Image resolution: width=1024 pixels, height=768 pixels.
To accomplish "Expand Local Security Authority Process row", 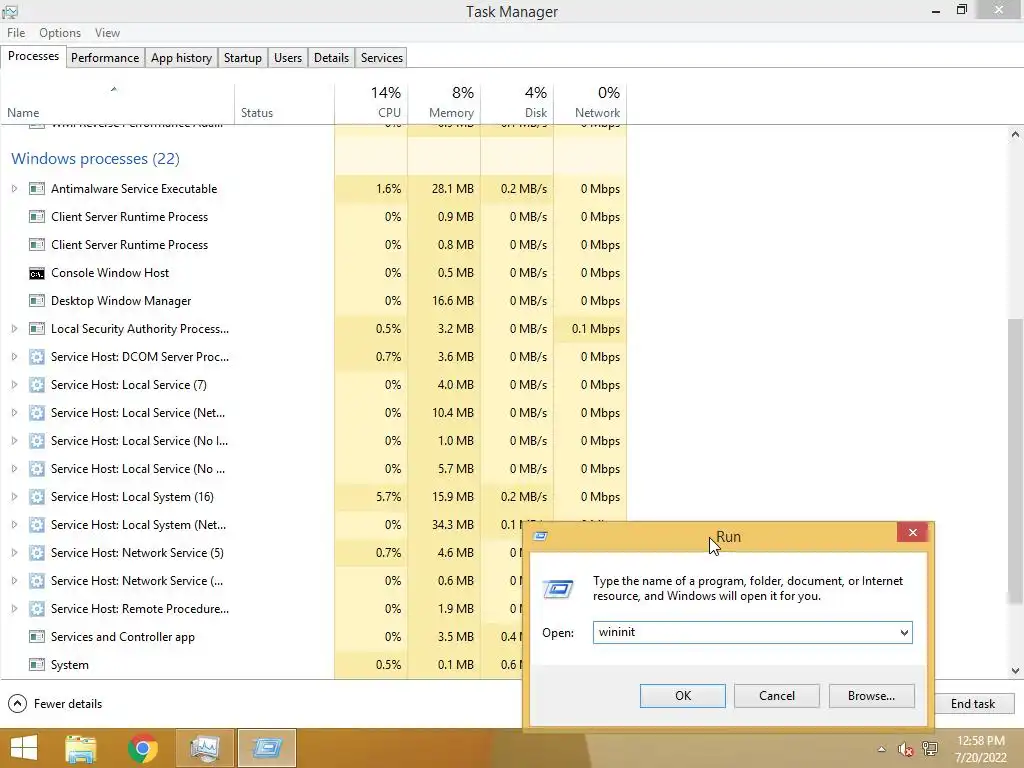I will [x=14, y=329].
